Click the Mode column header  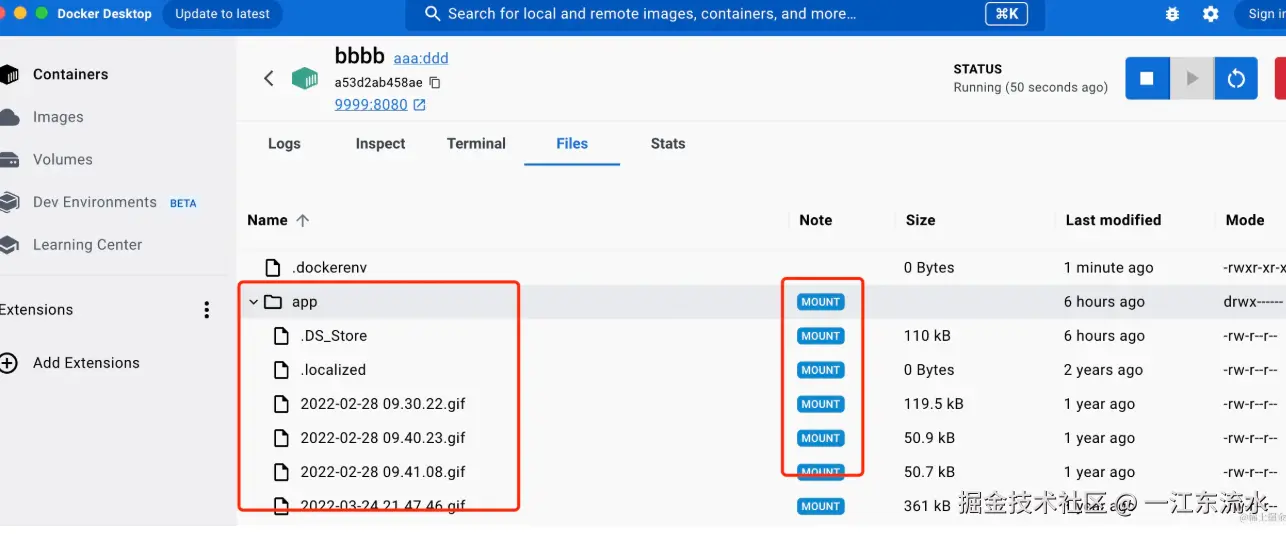tap(1245, 220)
